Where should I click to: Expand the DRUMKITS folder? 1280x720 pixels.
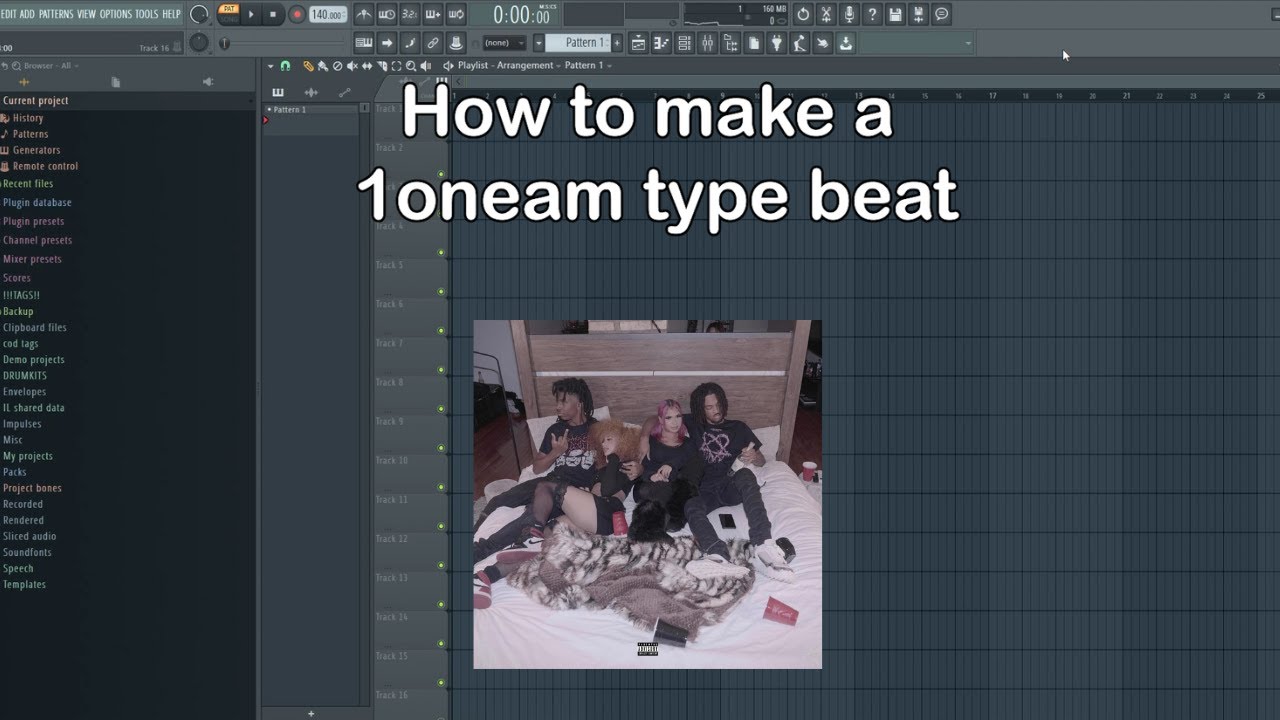[25, 376]
